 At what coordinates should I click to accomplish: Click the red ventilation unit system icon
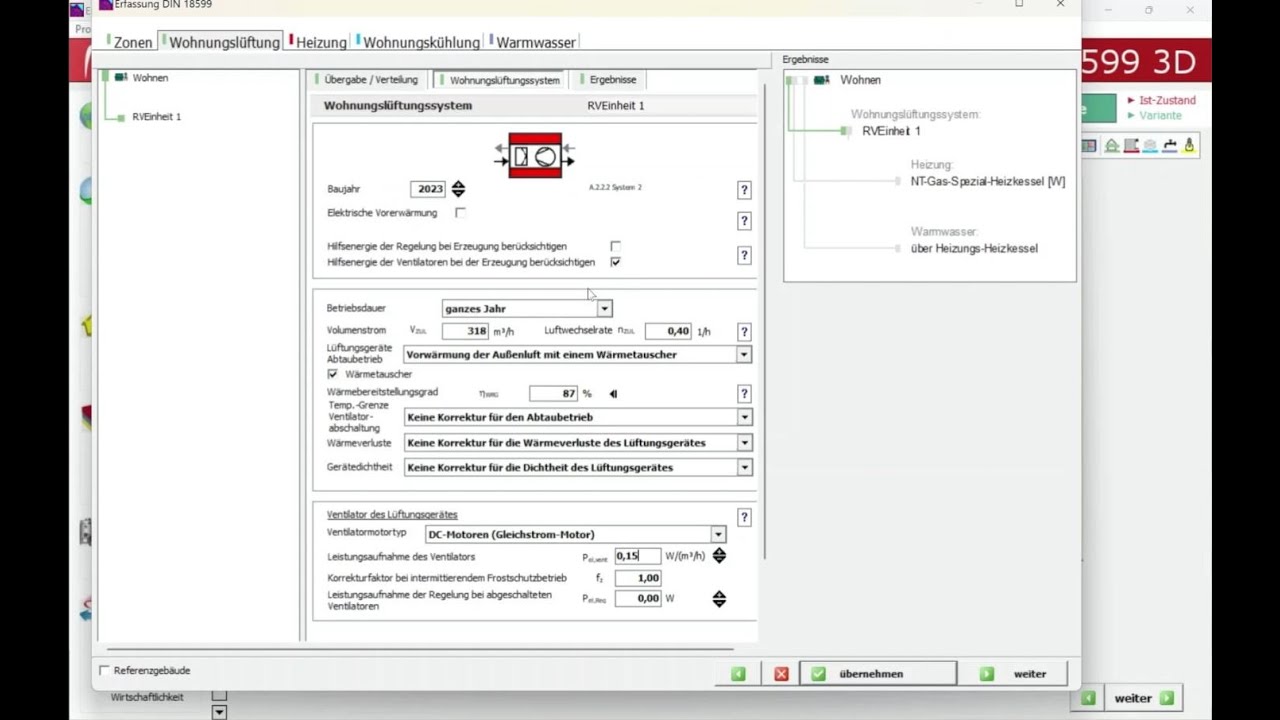[535, 155]
